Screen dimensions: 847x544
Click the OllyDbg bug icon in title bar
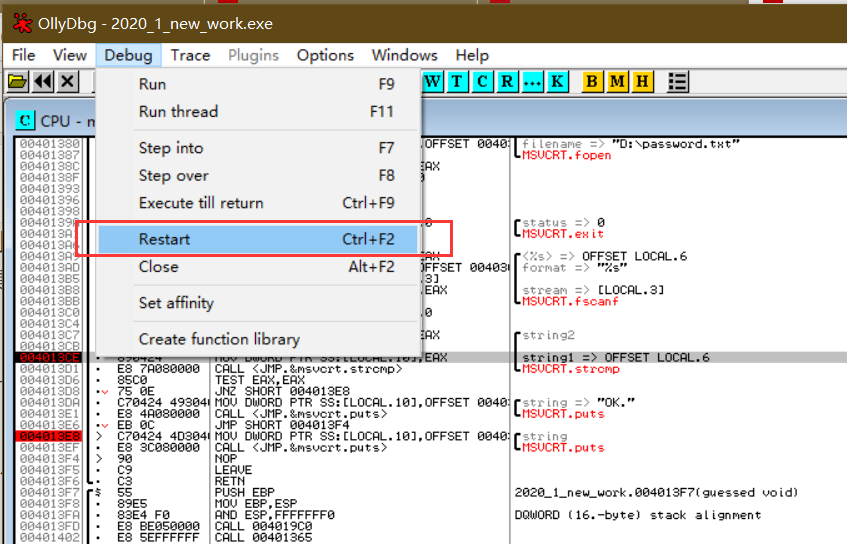22,23
